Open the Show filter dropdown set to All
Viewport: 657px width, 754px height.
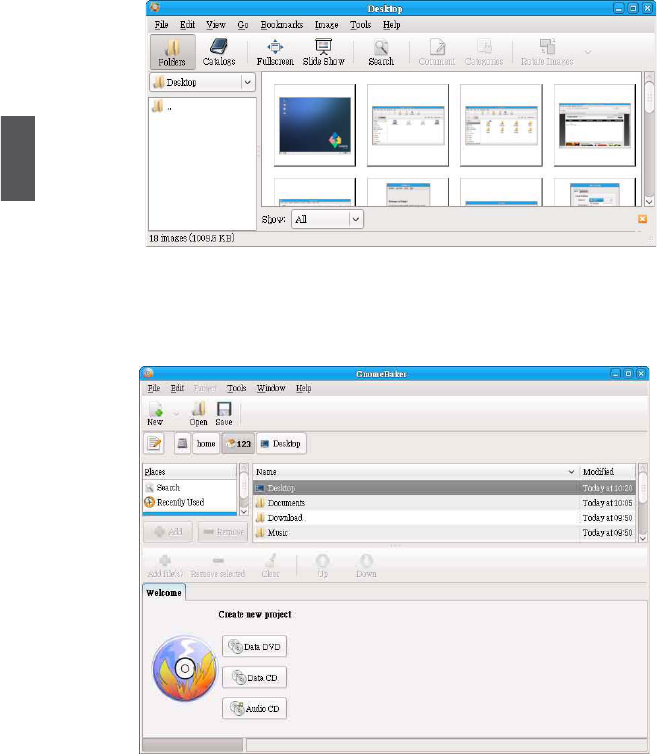coord(327,219)
